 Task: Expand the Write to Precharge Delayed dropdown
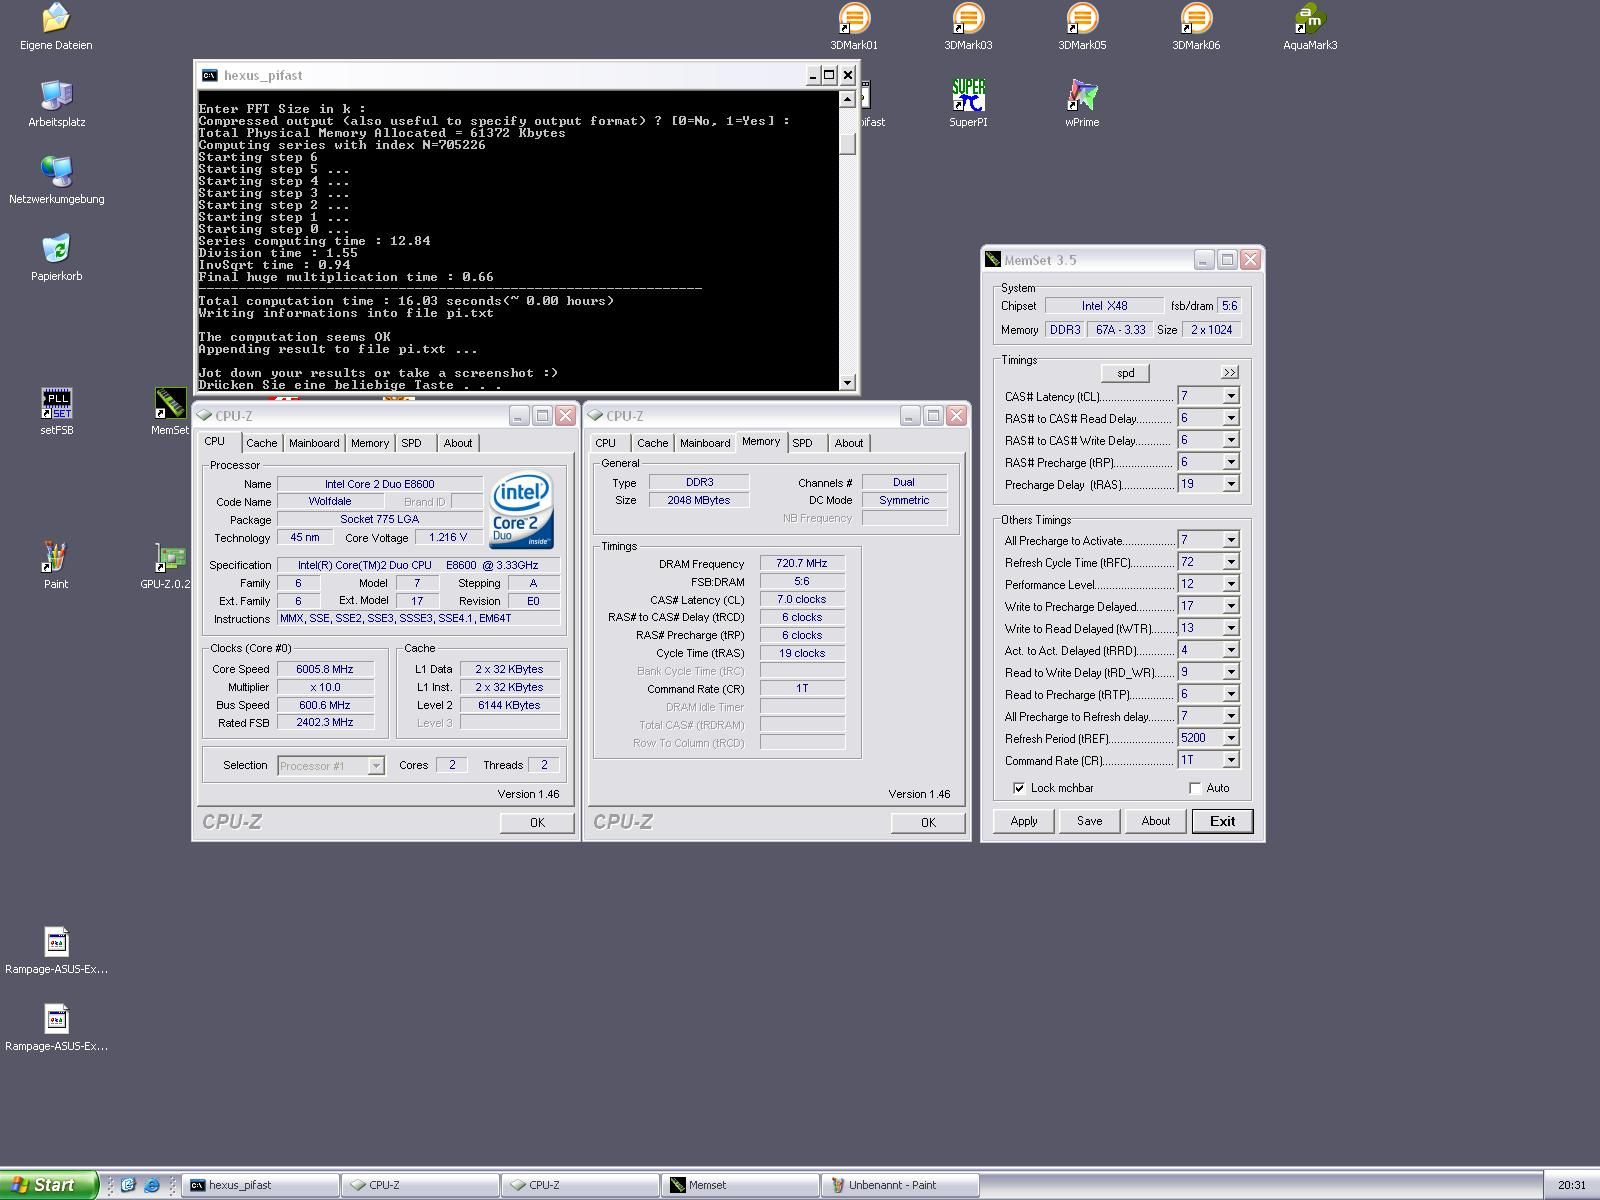(1231, 606)
